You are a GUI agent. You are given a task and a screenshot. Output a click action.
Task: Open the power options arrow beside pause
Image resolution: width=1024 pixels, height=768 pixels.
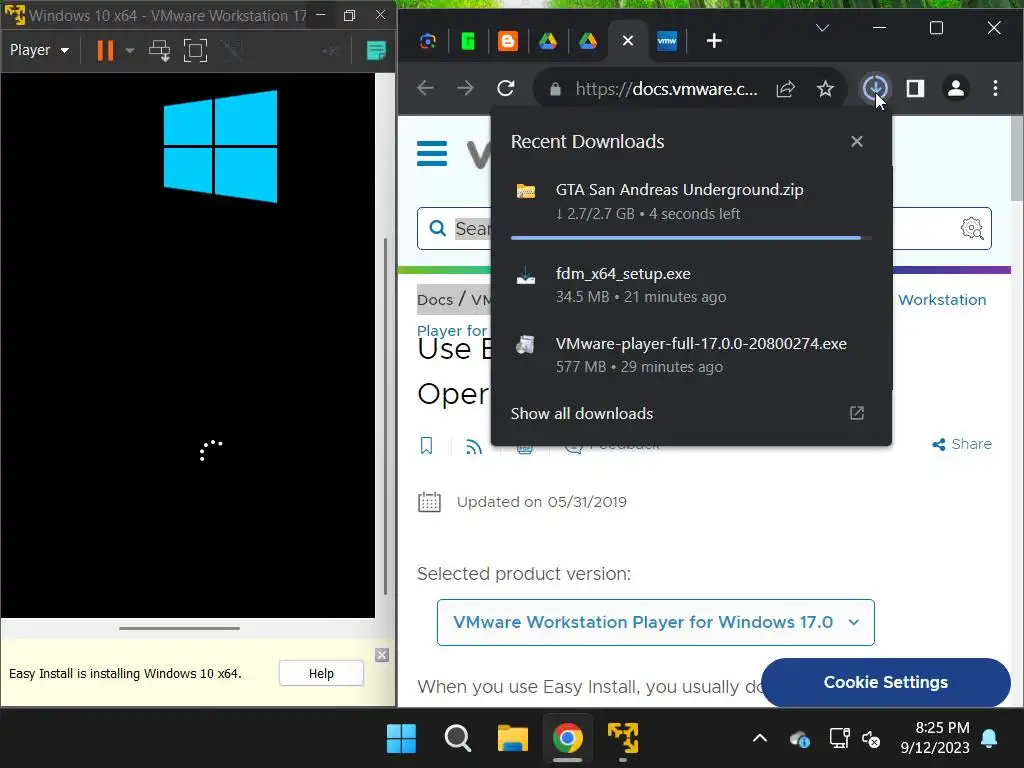[x=129, y=50]
